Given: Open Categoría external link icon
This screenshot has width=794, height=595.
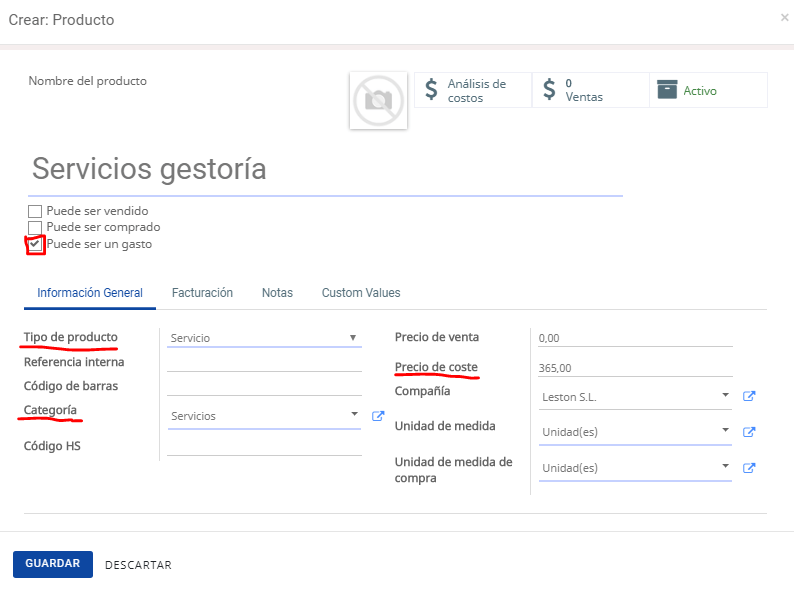Looking at the screenshot, I should coord(378,416).
